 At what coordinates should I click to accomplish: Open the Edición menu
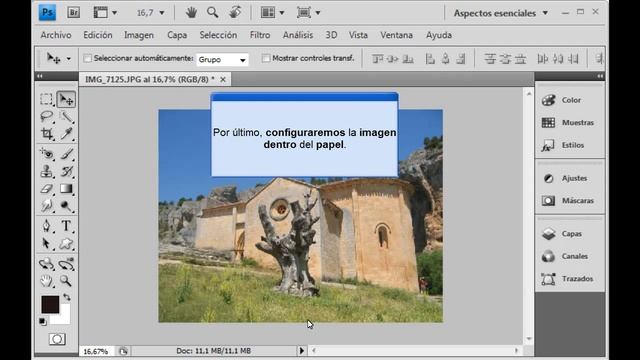(x=98, y=35)
